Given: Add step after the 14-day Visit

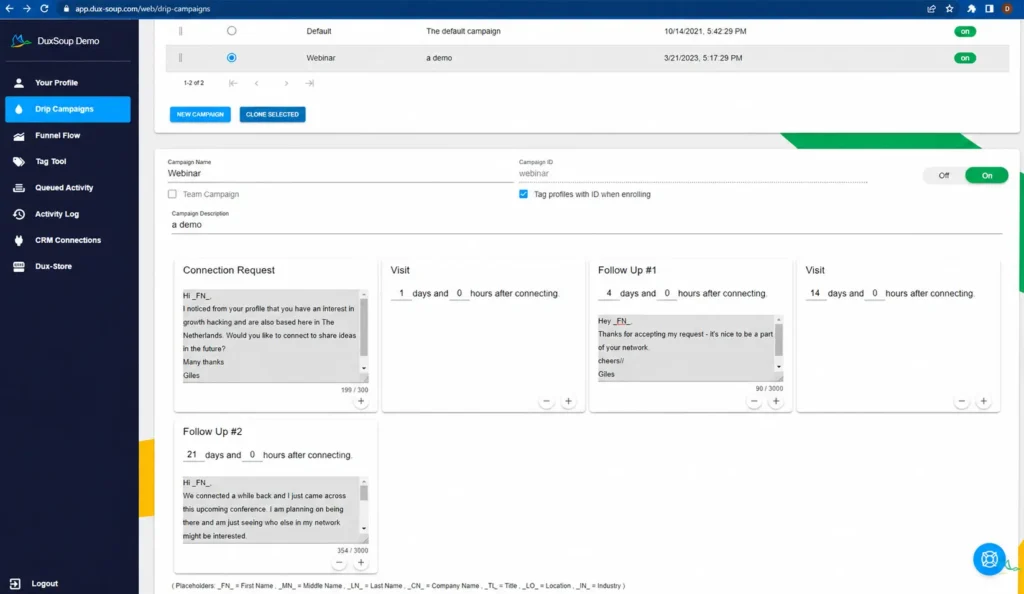Looking at the screenshot, I should tap(984, 401).
